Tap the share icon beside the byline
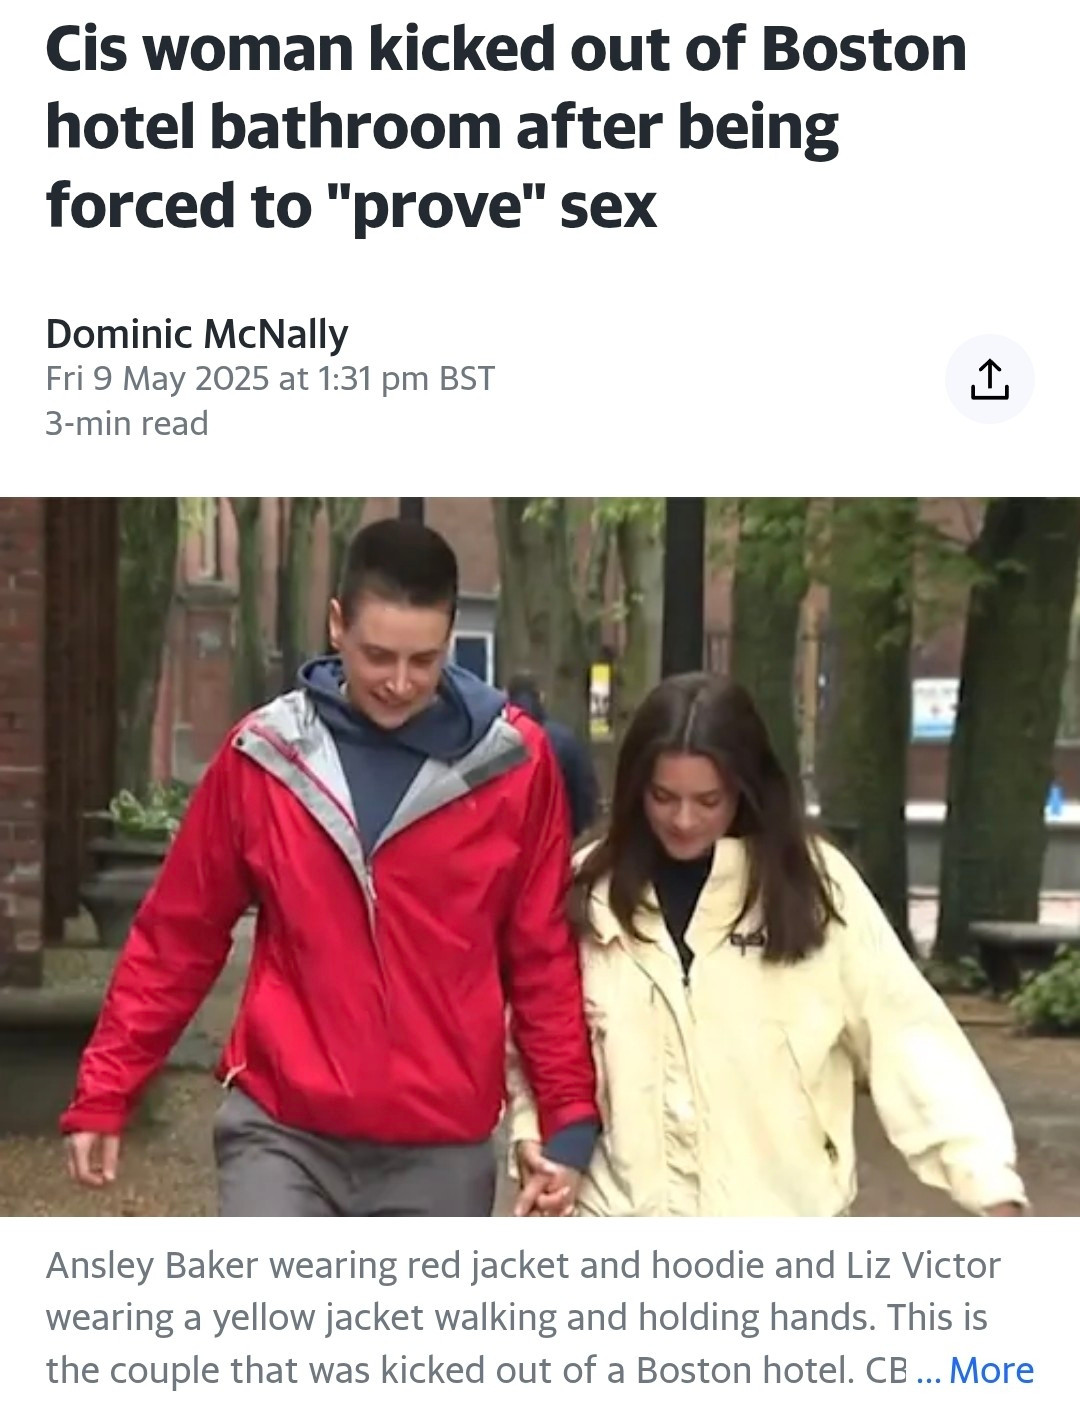This screenshot has width=1080, height=1420. click(x=989, y=379)
